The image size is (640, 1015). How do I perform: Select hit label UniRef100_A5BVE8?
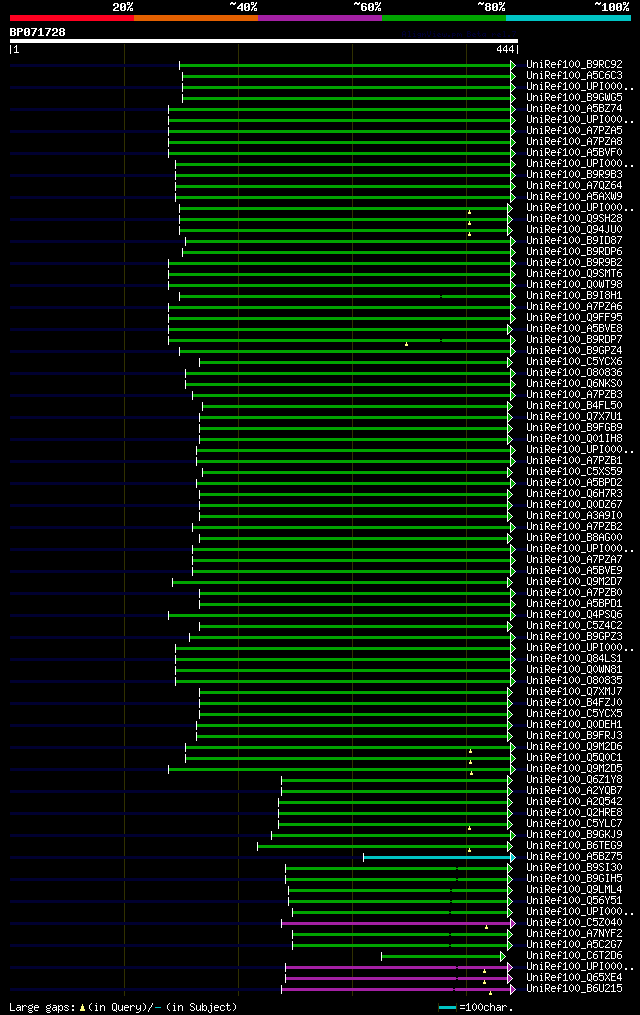coord(574,329)
